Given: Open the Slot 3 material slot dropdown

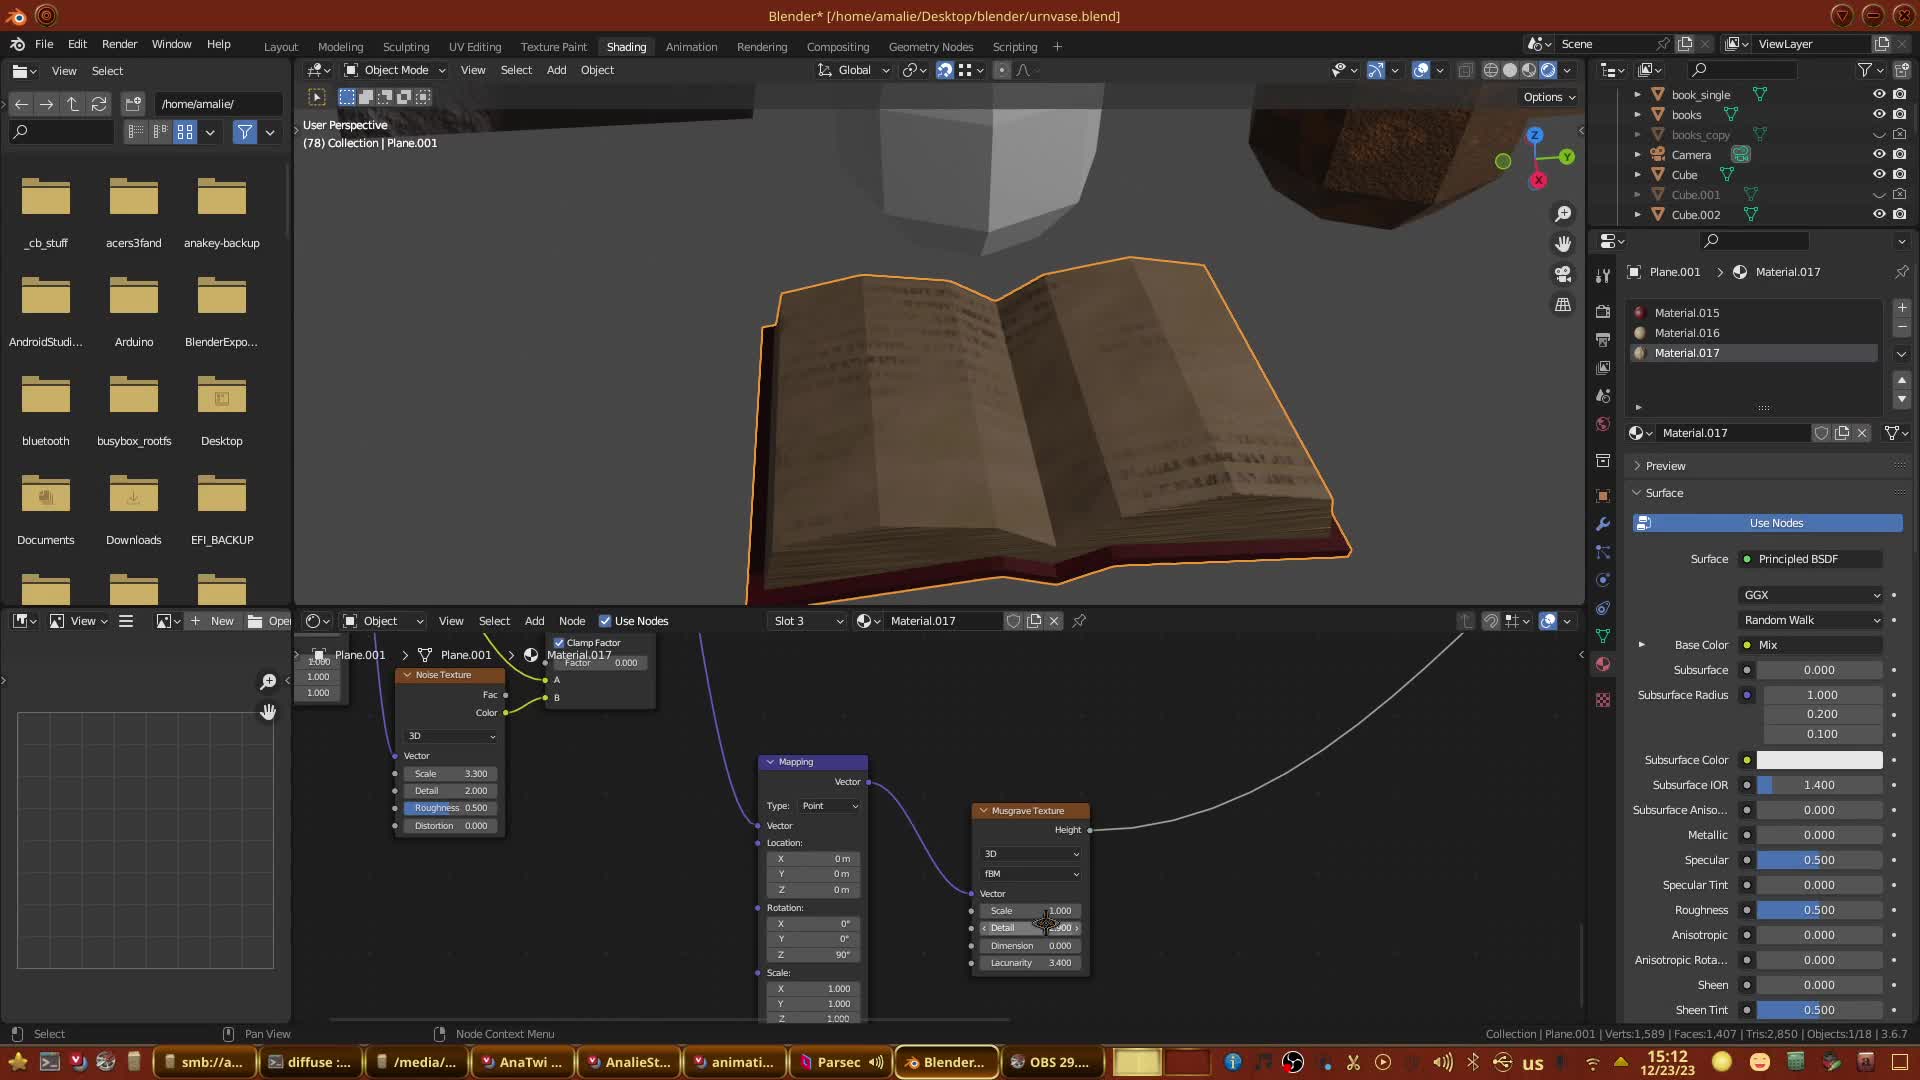Looking at the screenshot, I should click(x=808, y=621).
